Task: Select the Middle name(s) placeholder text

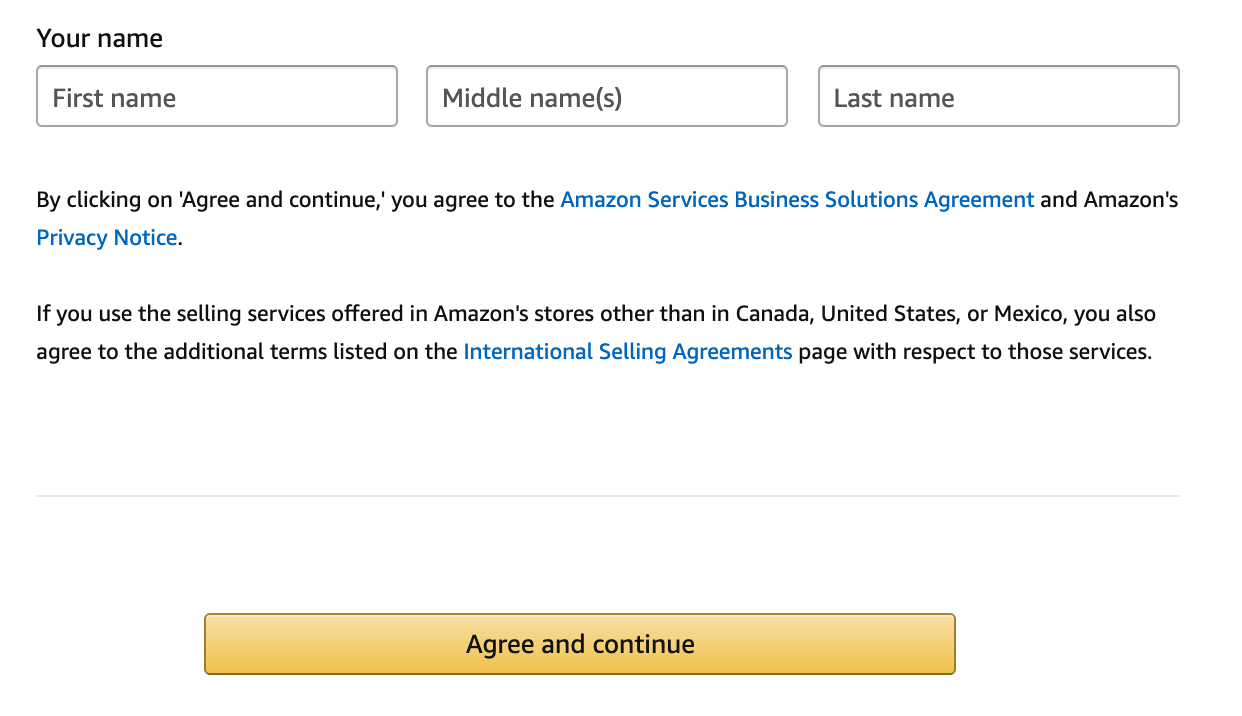Action: coord(606,96)
